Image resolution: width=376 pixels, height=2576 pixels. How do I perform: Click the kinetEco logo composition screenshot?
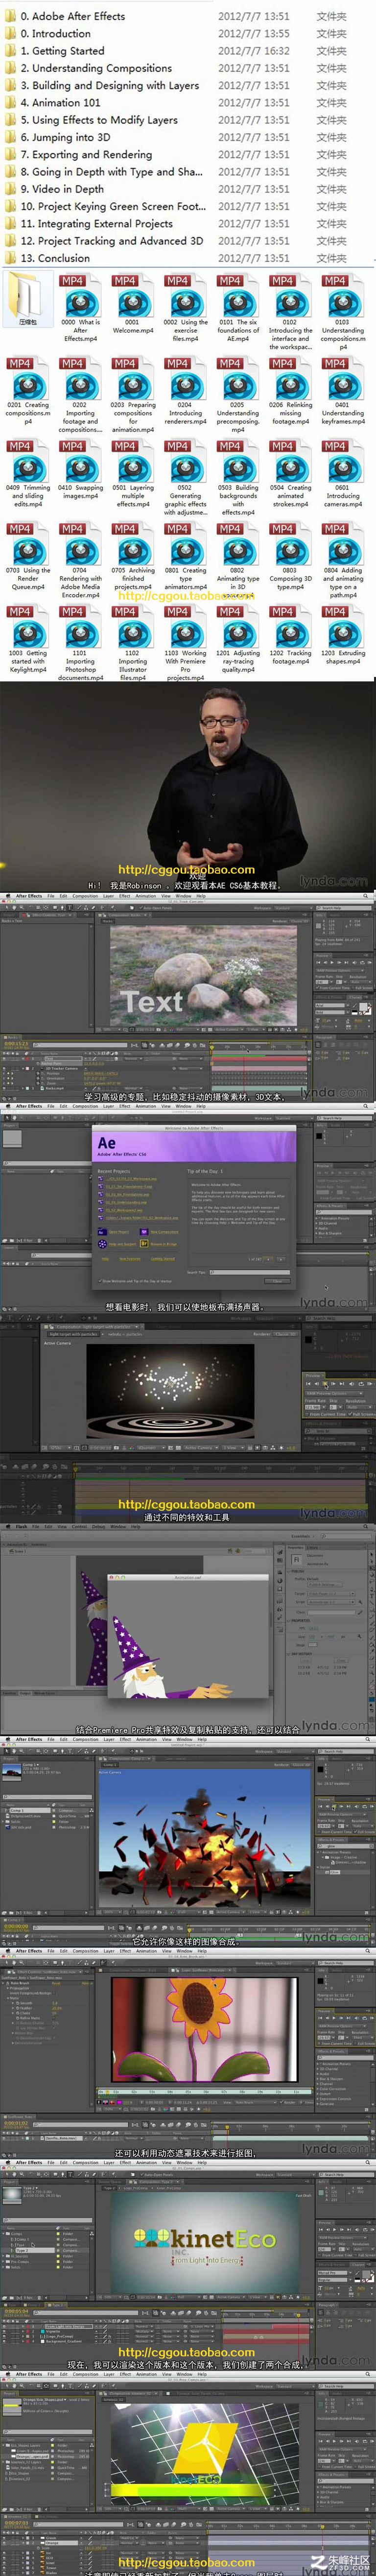click(188, 2265)
